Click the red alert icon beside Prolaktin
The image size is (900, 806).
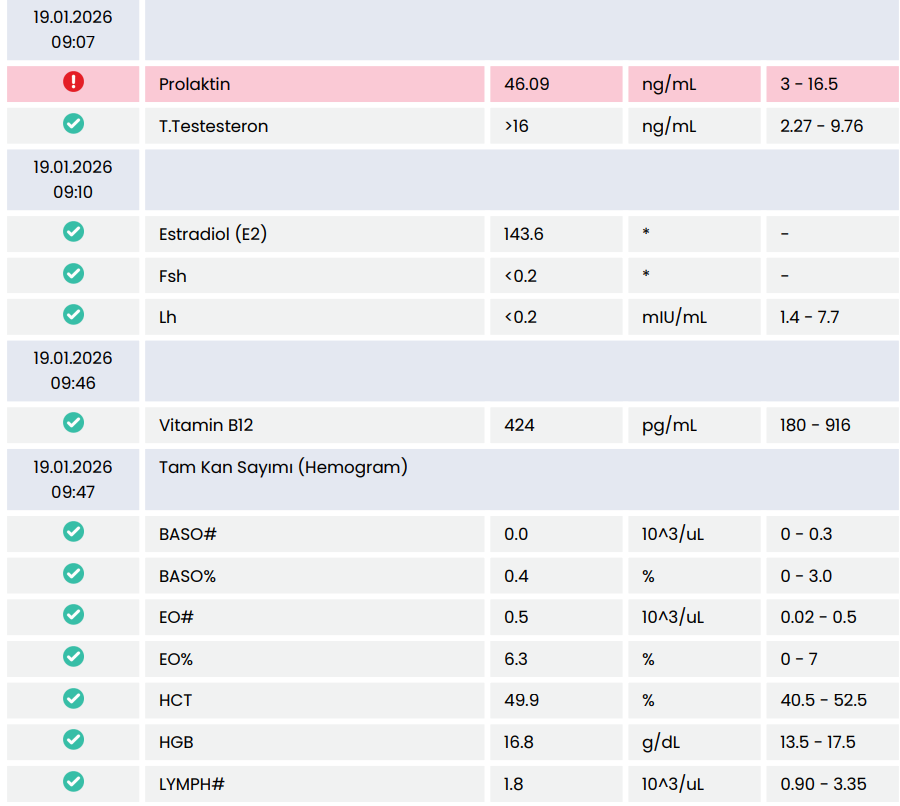(x=73, y=82)
